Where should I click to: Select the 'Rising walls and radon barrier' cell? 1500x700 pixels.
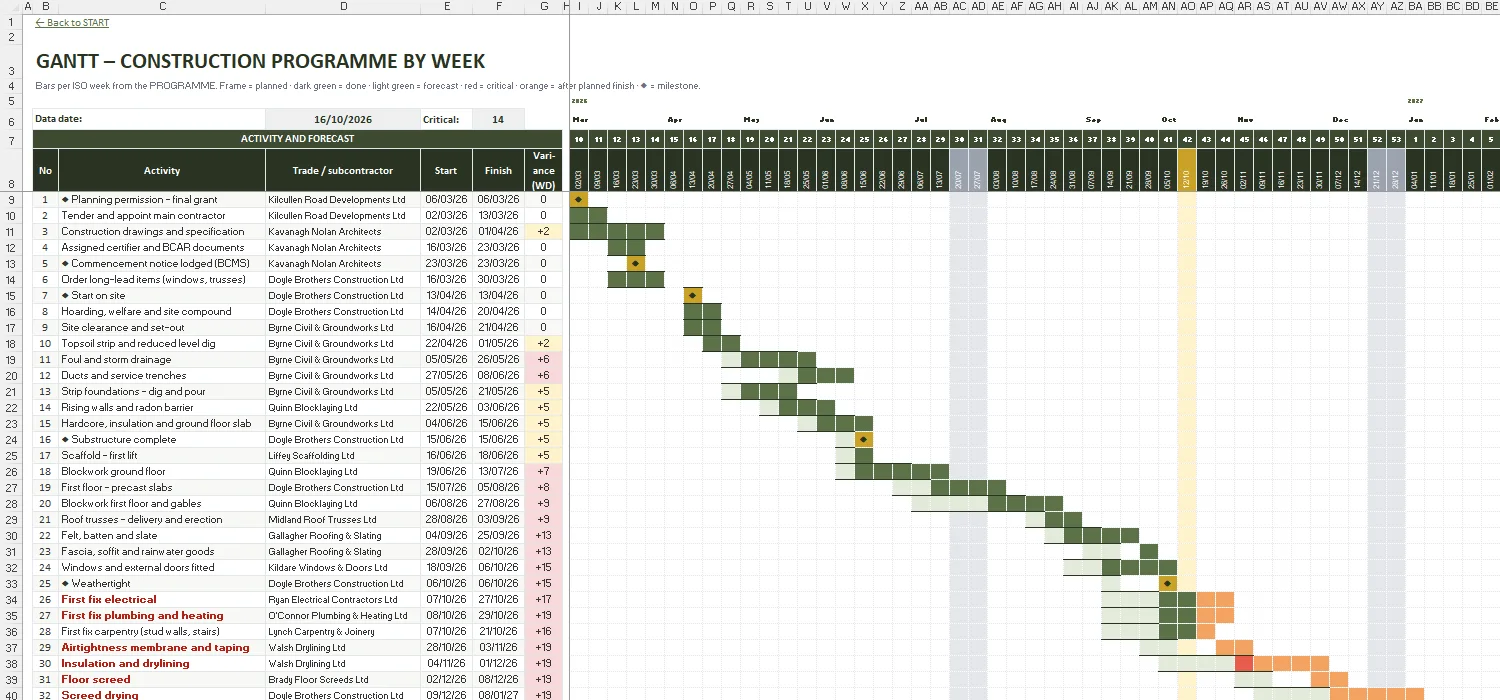coord(162,407)
